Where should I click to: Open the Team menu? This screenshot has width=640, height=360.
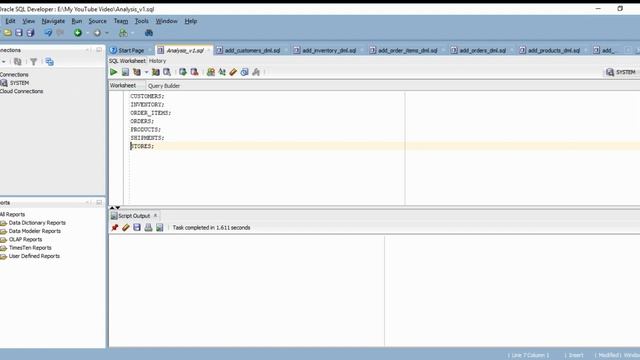pyautogui.click(x=120, y=21)
